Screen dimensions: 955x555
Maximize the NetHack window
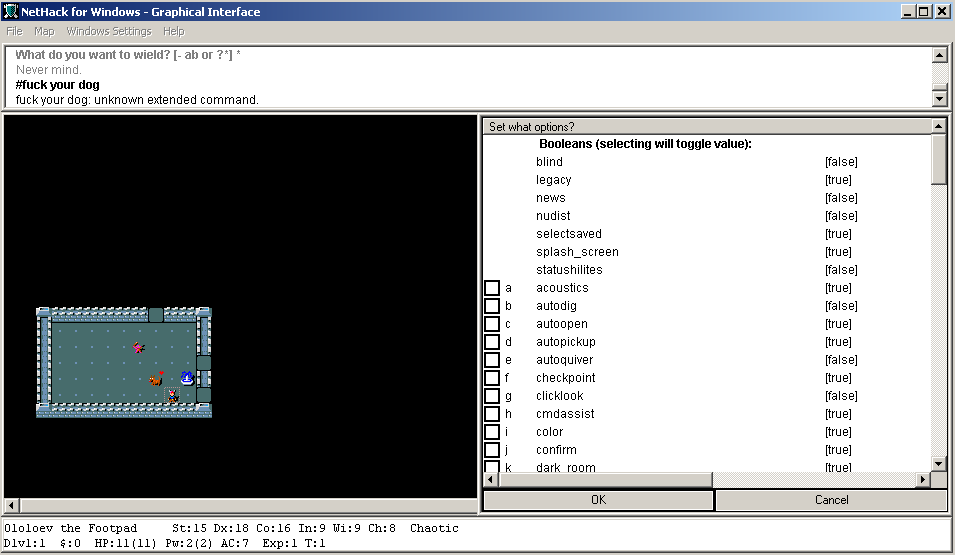pos(924,12)
